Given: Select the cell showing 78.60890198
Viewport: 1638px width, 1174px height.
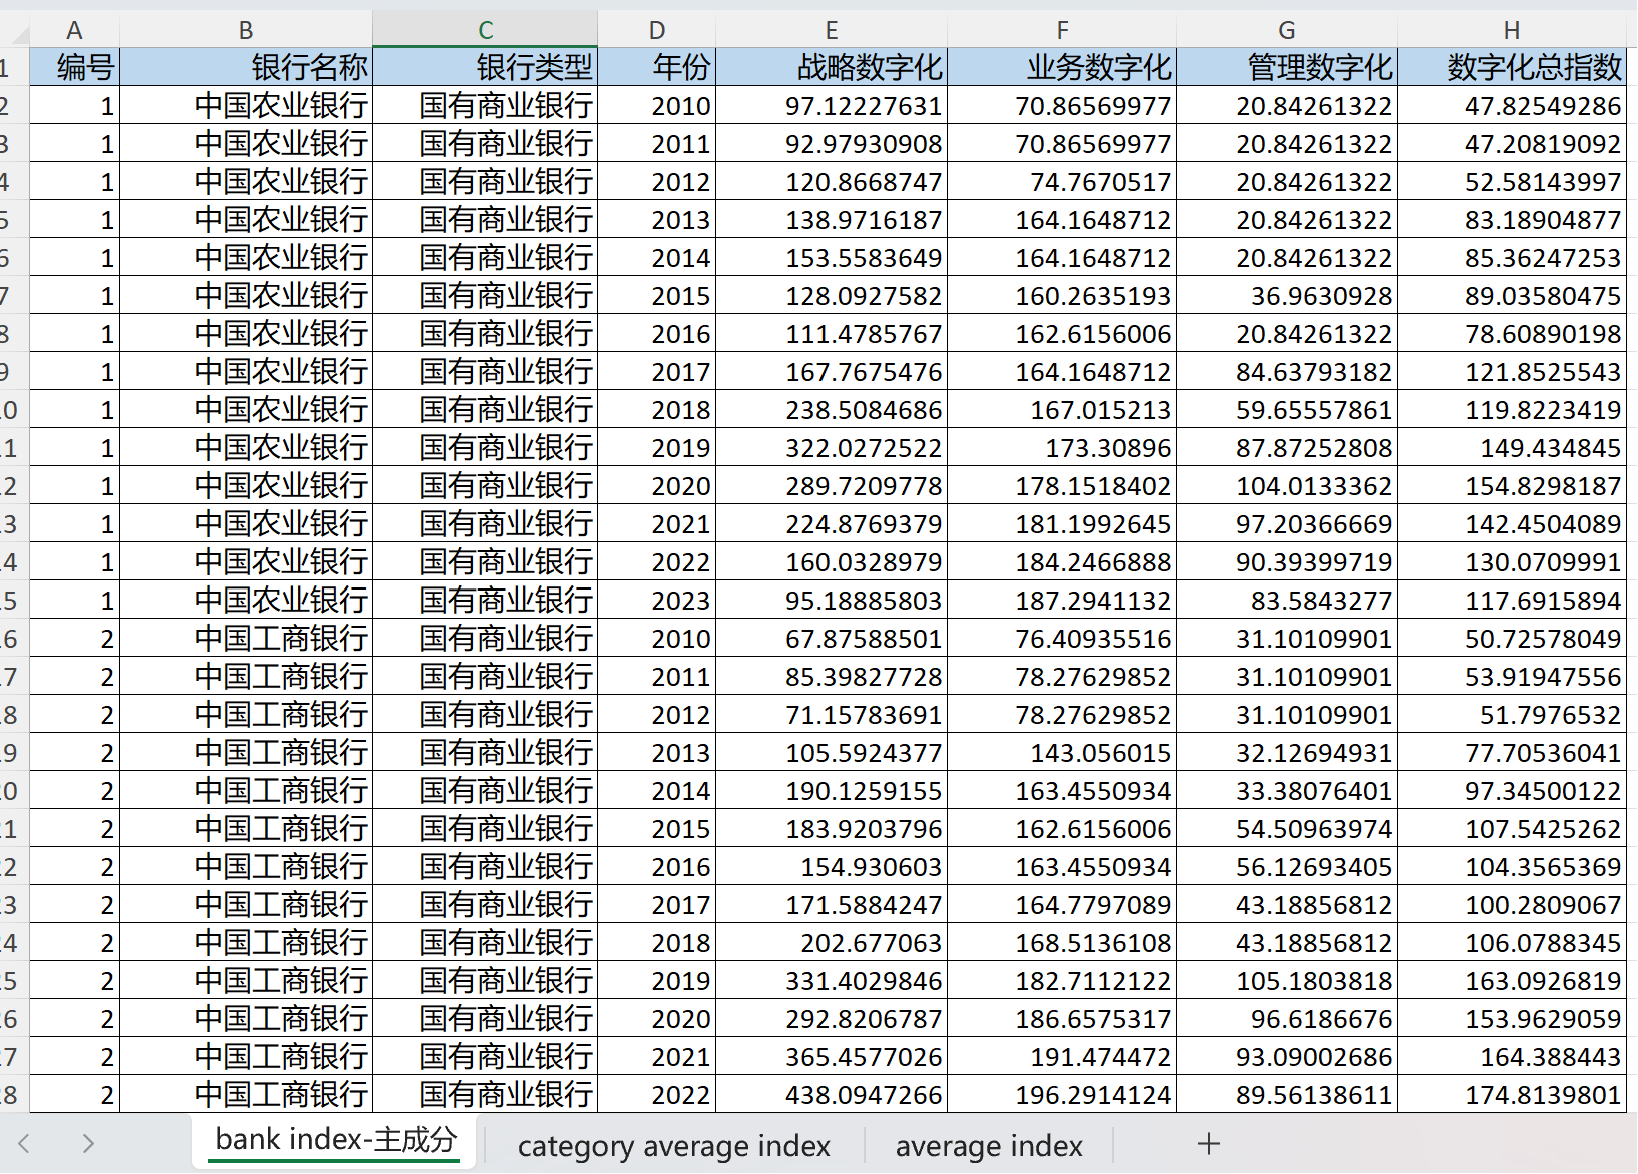Looking at the screenshot, I should pyautogui.click(x=1512, y=333).
